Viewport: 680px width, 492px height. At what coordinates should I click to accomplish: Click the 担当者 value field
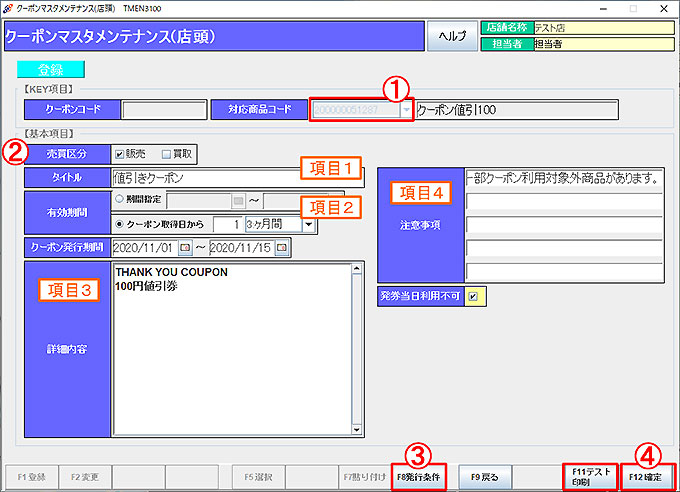pyautogui.click(x=604, y=44)
